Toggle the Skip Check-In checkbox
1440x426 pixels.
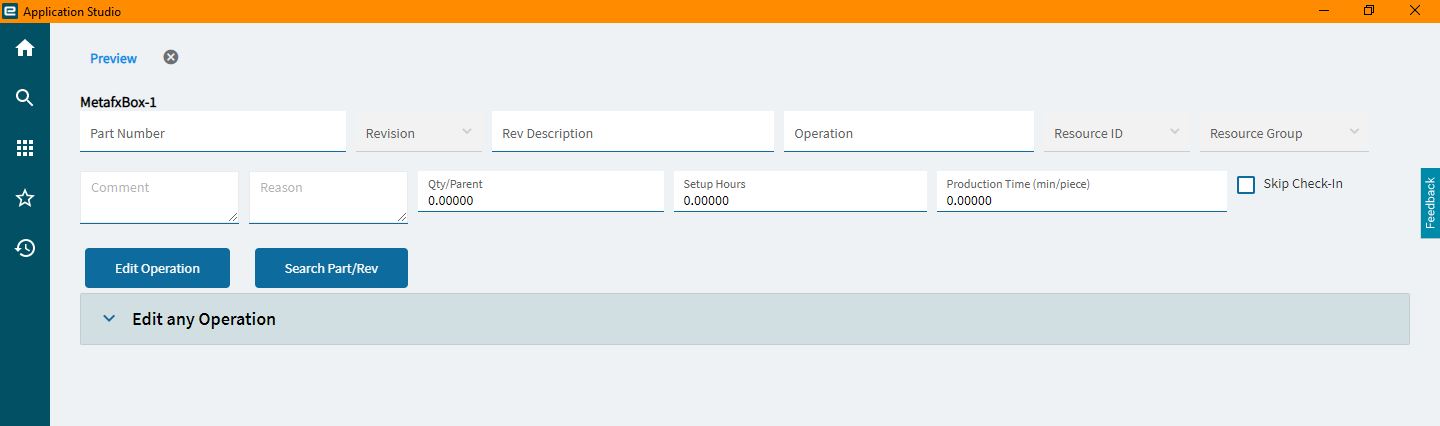[x=1246, y=185]
